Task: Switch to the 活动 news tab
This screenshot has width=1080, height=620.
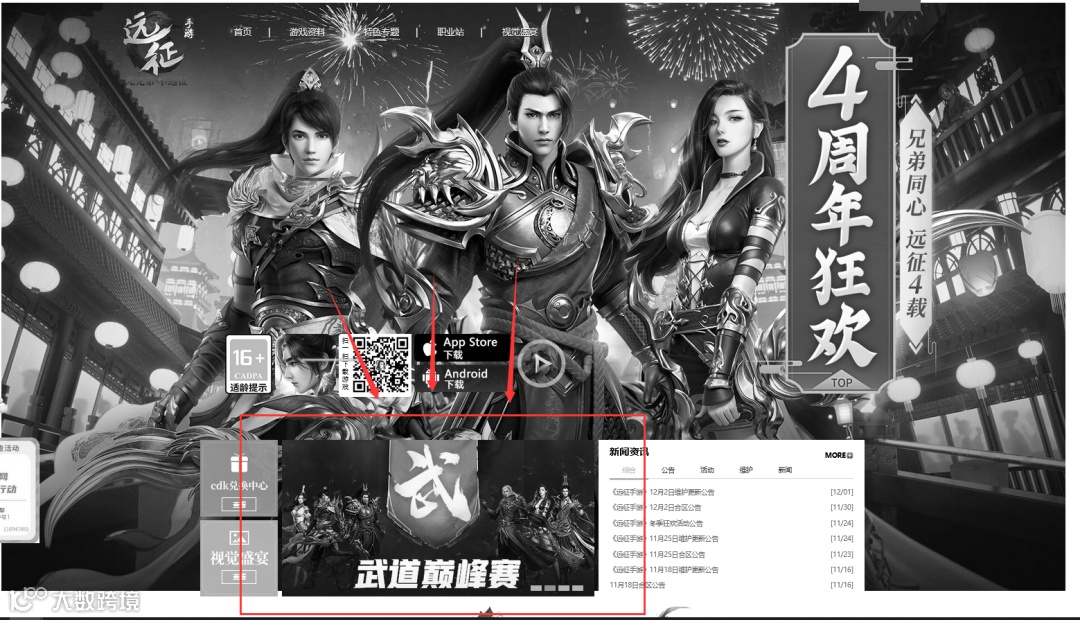Action: [707, 470]
